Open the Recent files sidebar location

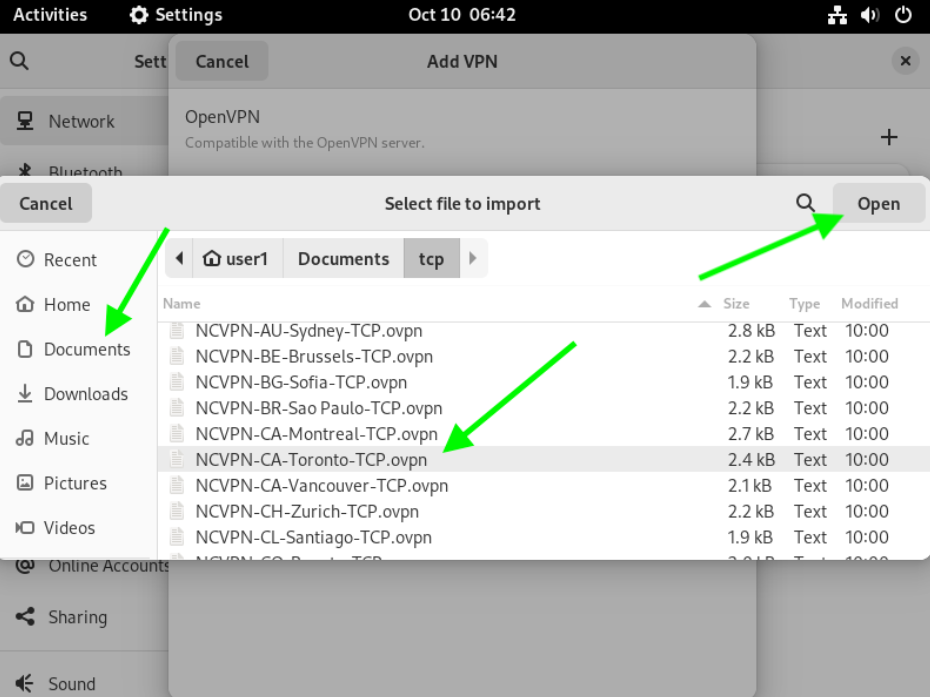pyautogui.click(x=70, y=260)
